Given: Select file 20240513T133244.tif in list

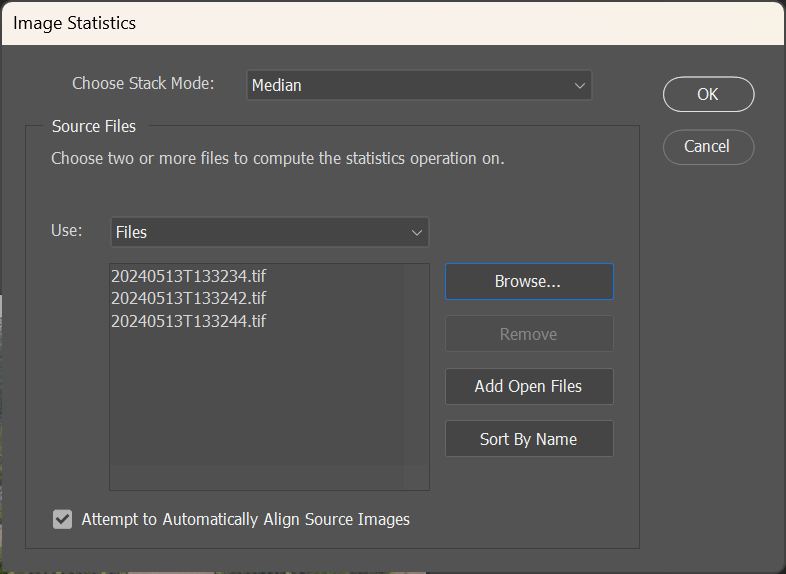Looking at the screenshot, I should [x=188, y=321].
